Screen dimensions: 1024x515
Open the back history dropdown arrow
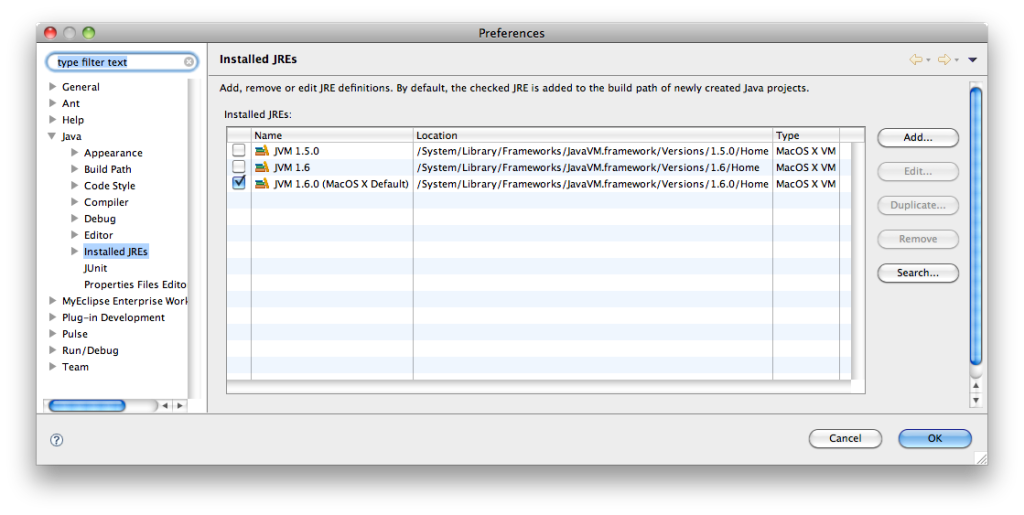pyautogui.click(x=928, y=61)
